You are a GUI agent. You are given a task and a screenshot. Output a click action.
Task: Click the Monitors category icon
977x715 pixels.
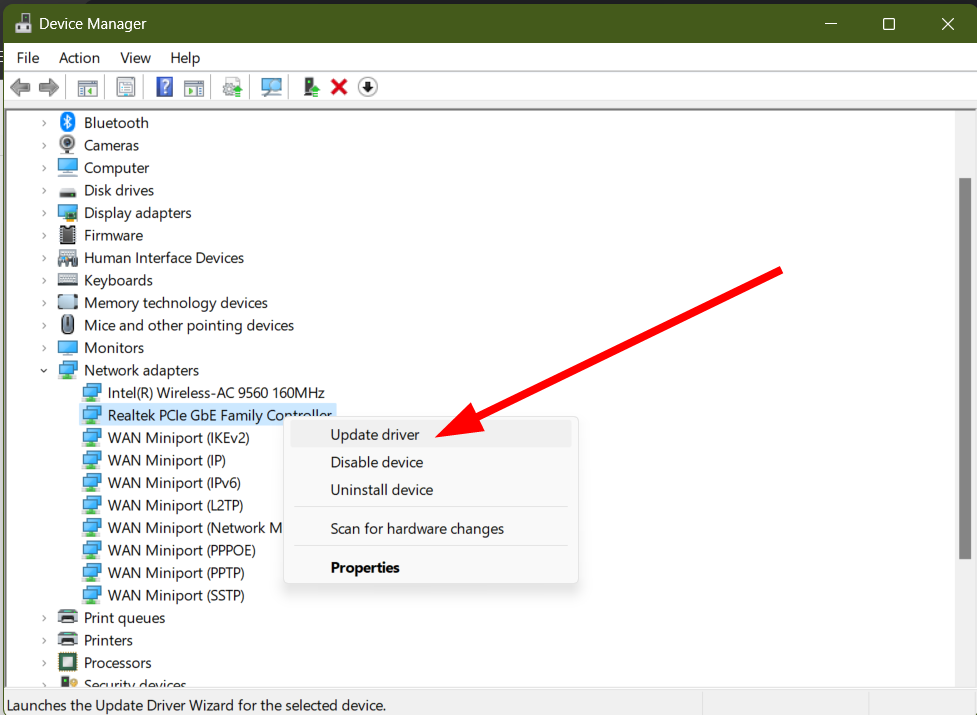pos(67,347)
